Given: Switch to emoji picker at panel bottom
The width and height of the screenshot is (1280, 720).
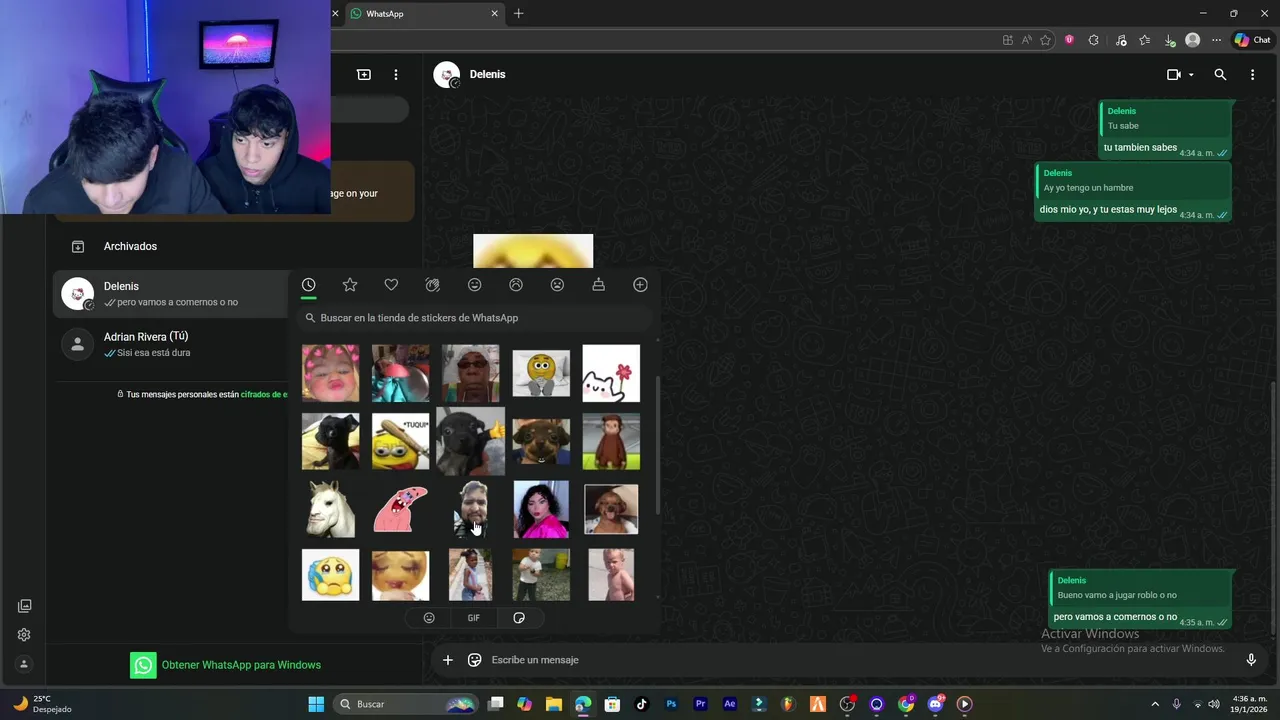Looking at the screenshot, I should tap(429, 618).
